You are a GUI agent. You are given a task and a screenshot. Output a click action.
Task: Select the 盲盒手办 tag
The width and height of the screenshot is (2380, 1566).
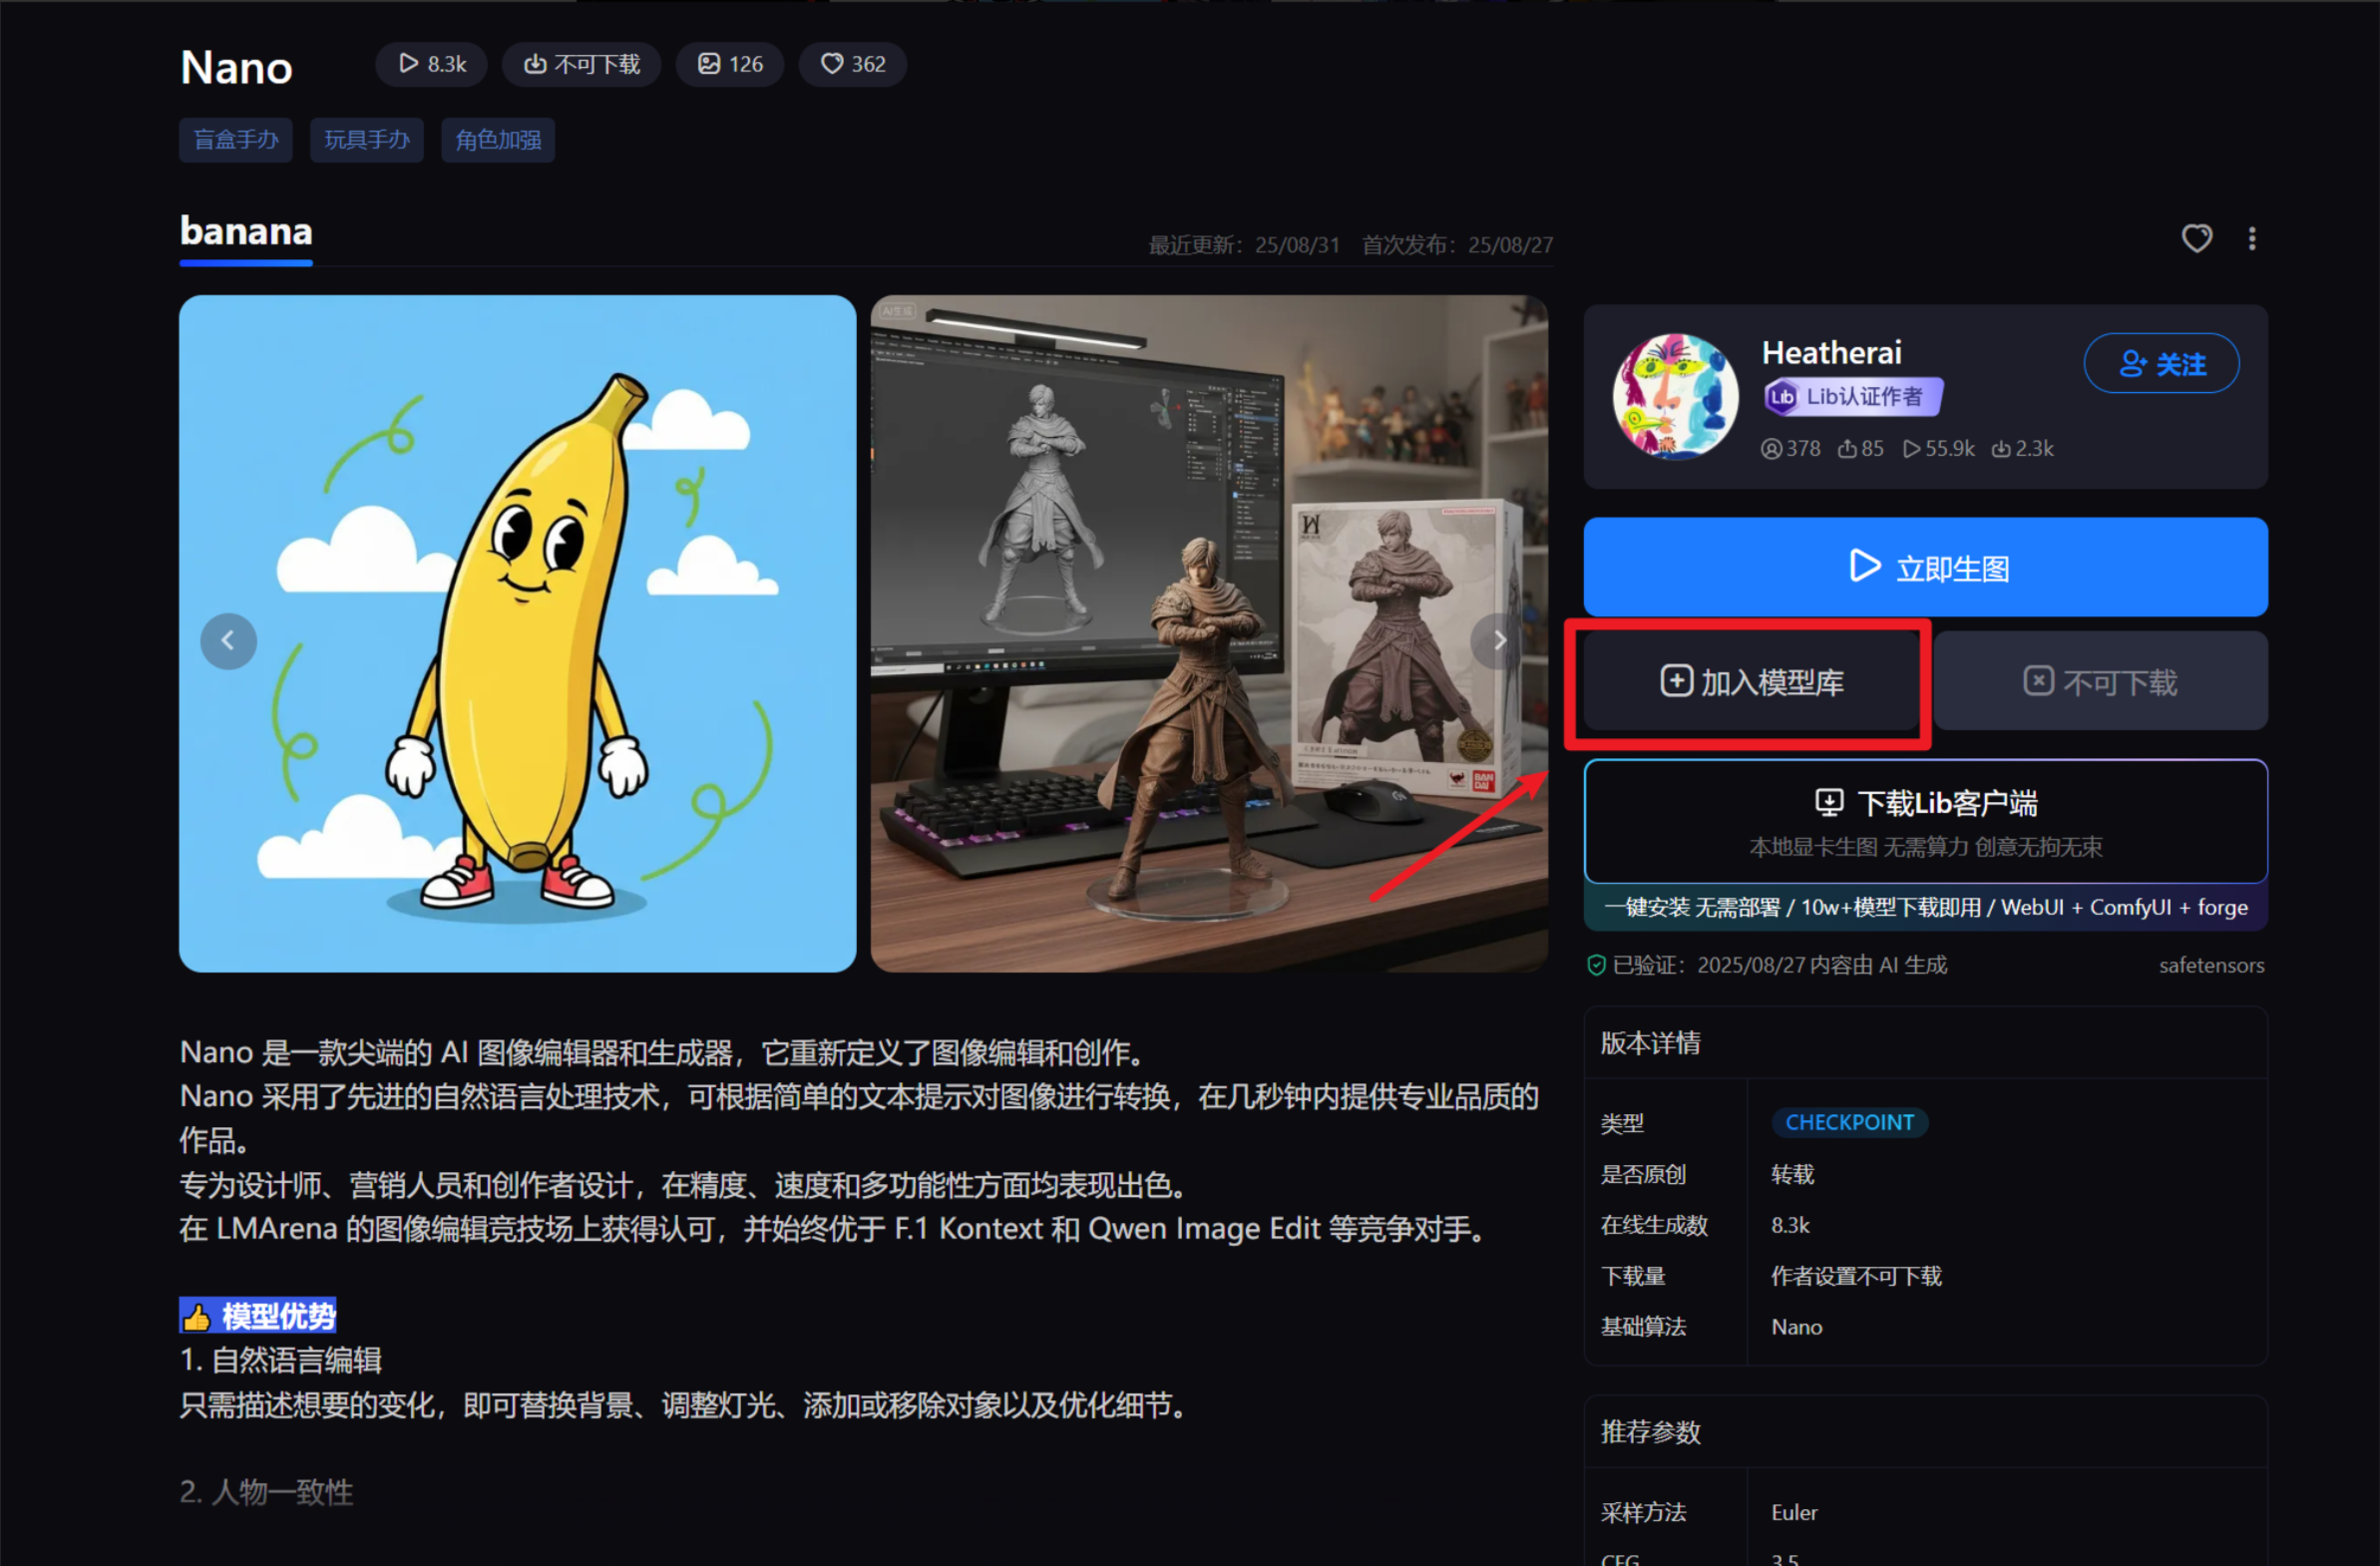pyautogui.click(x=235, y=140)
